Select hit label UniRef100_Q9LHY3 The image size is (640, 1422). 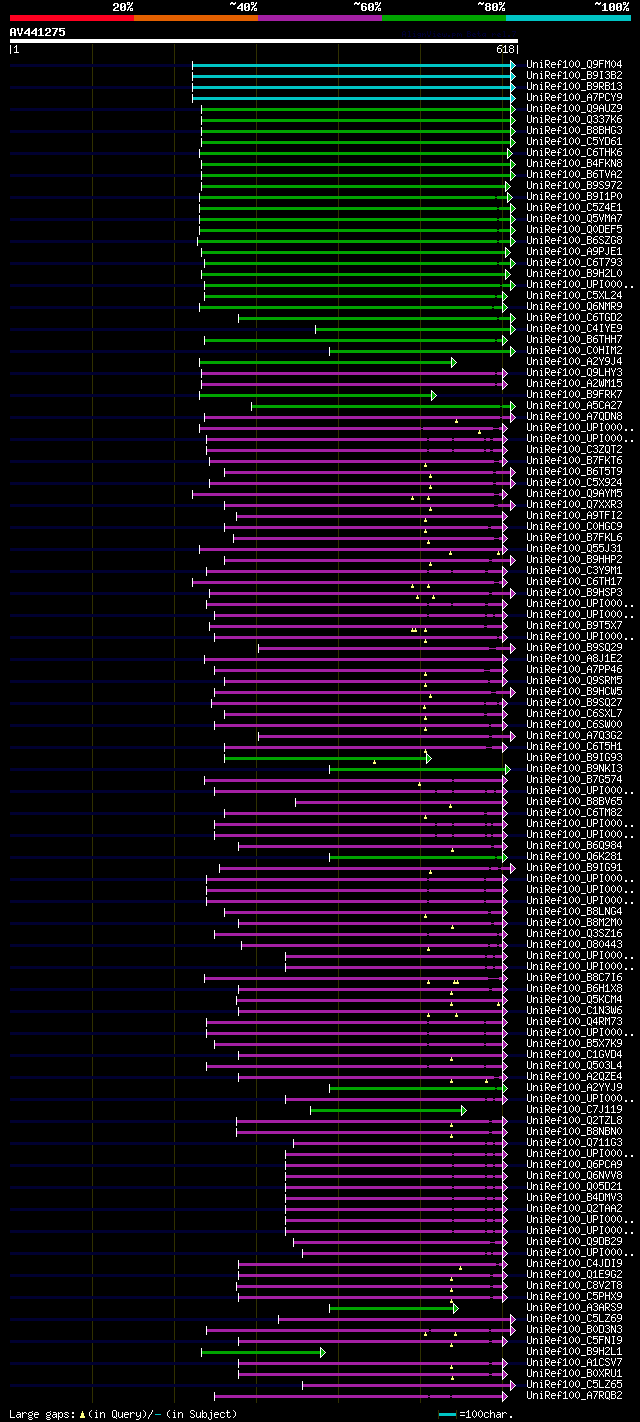pyautogui.click(x=574, y=372)
